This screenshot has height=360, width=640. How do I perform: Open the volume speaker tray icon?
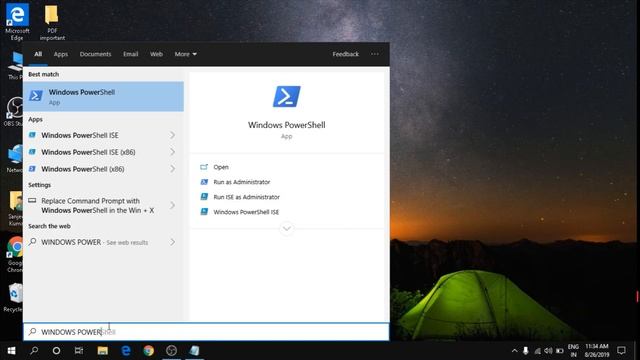coord(548,351)
